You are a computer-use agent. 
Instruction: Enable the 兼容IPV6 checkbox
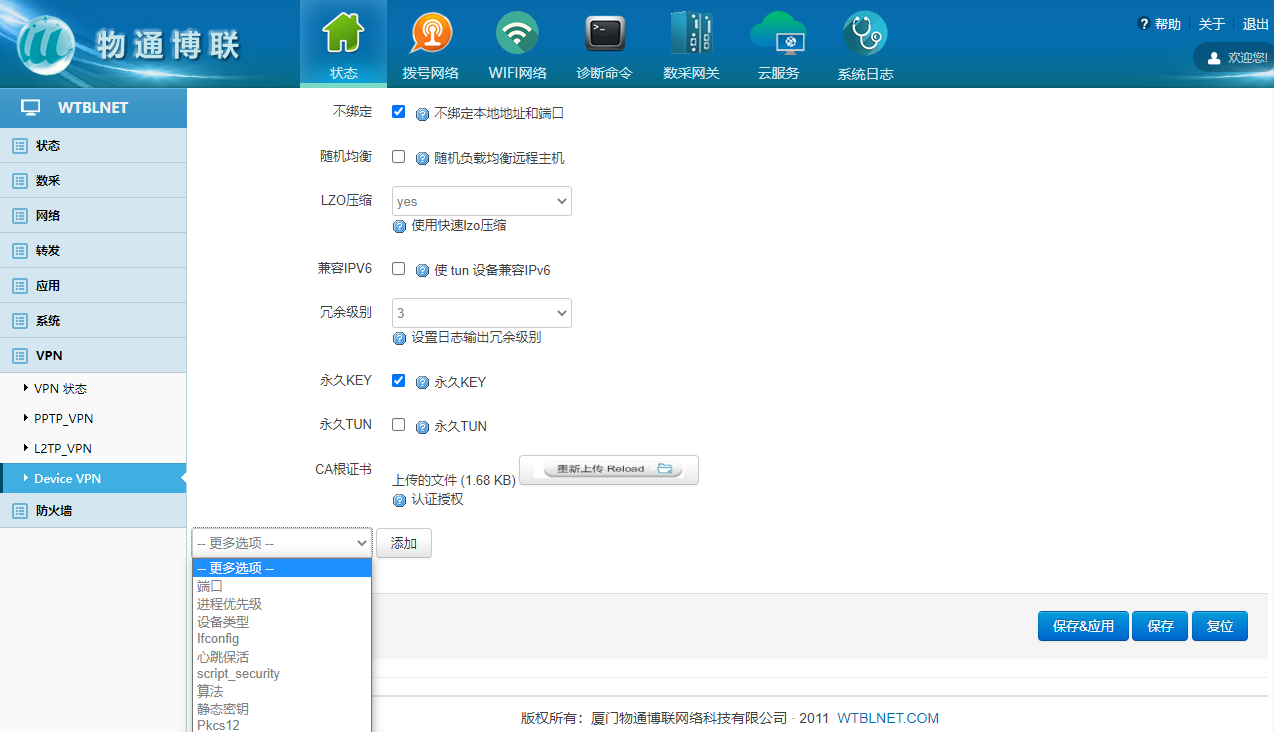click(399, 269)
